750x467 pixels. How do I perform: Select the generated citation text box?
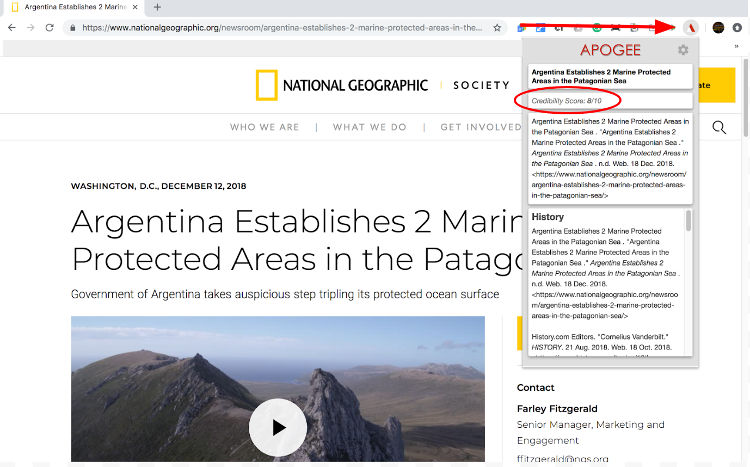[x=610, y=158]
